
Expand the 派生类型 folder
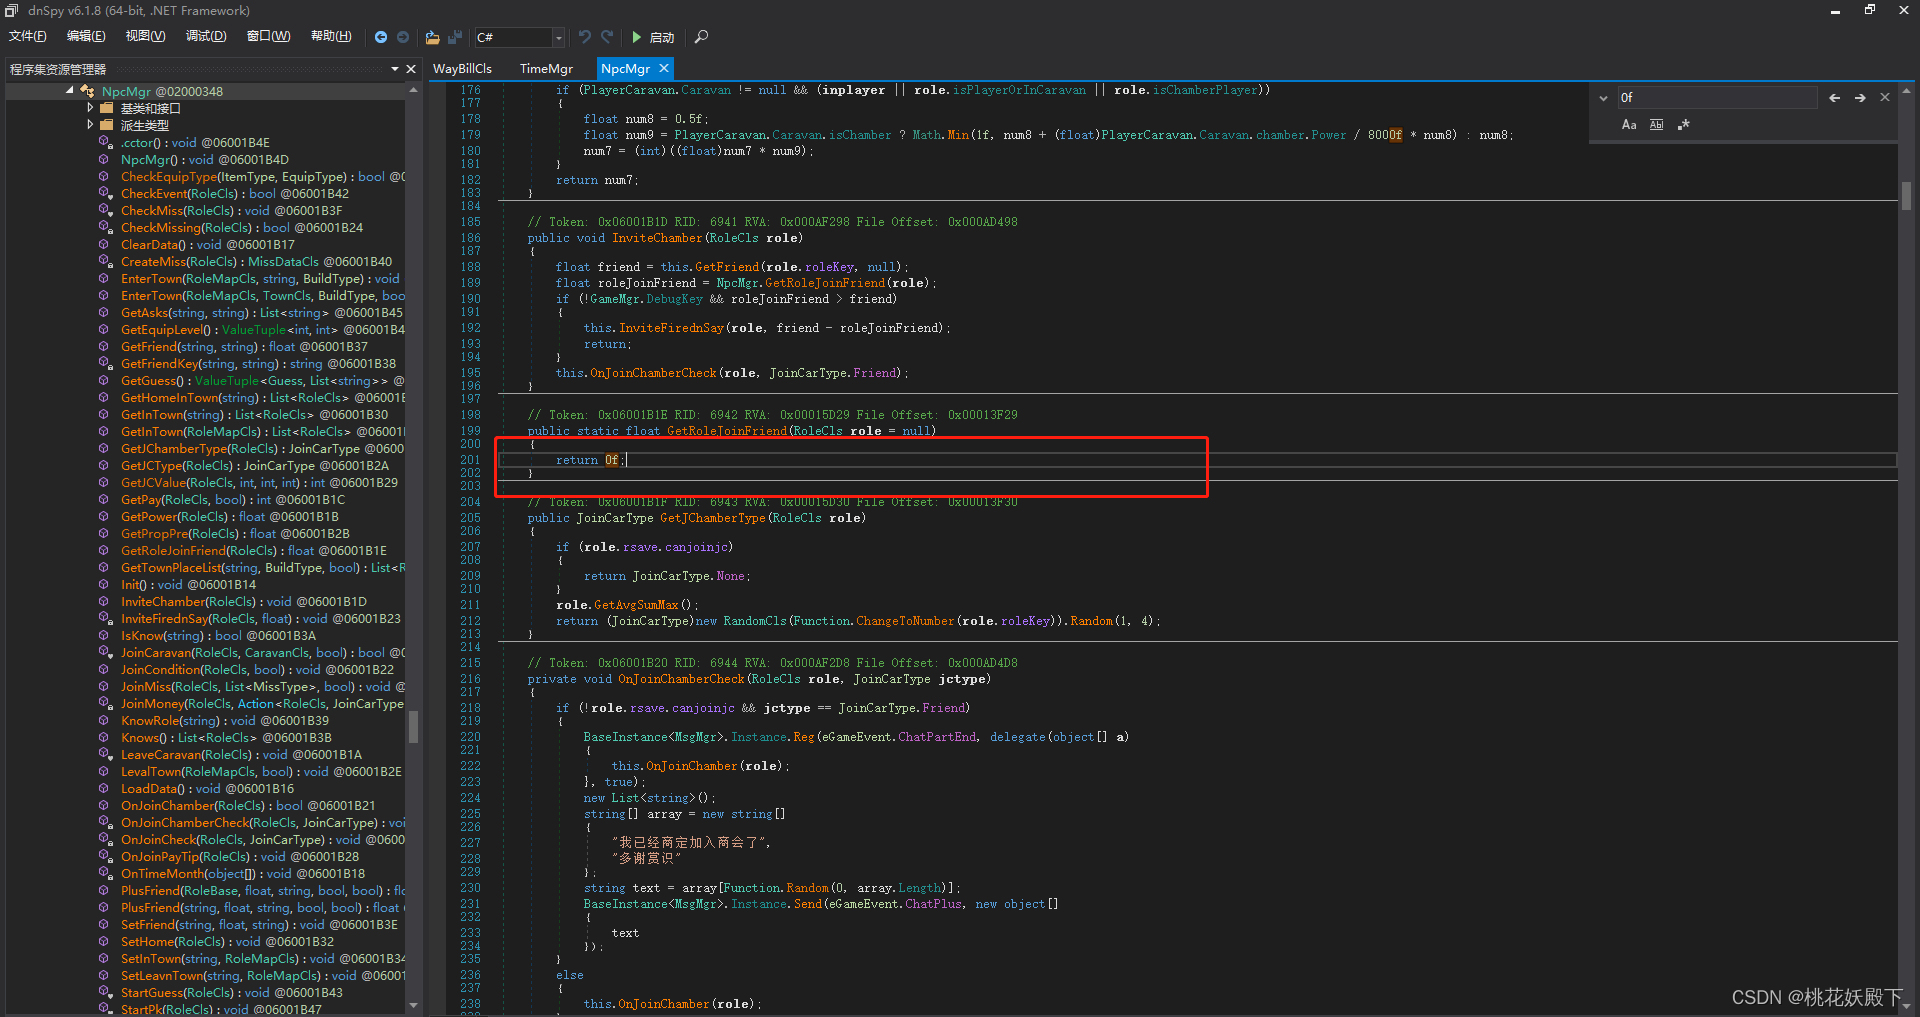90,125
